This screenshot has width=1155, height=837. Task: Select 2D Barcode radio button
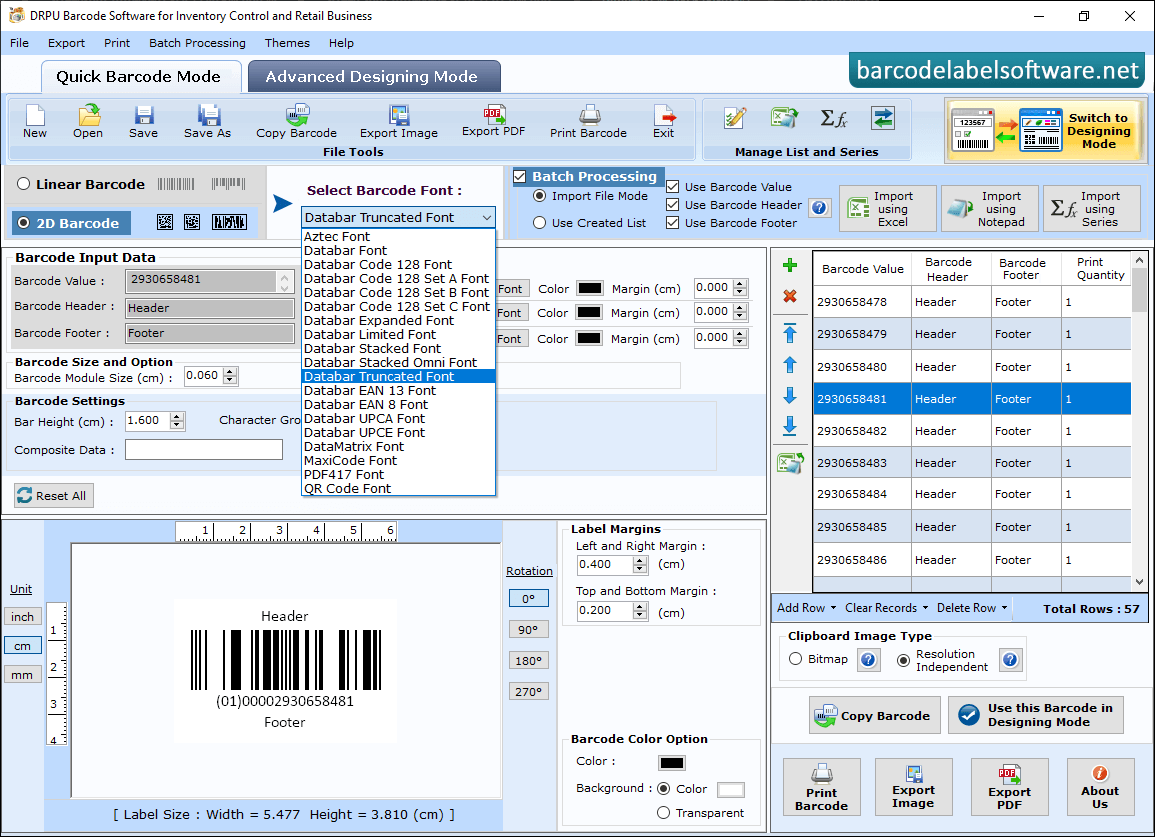[24, 223]
